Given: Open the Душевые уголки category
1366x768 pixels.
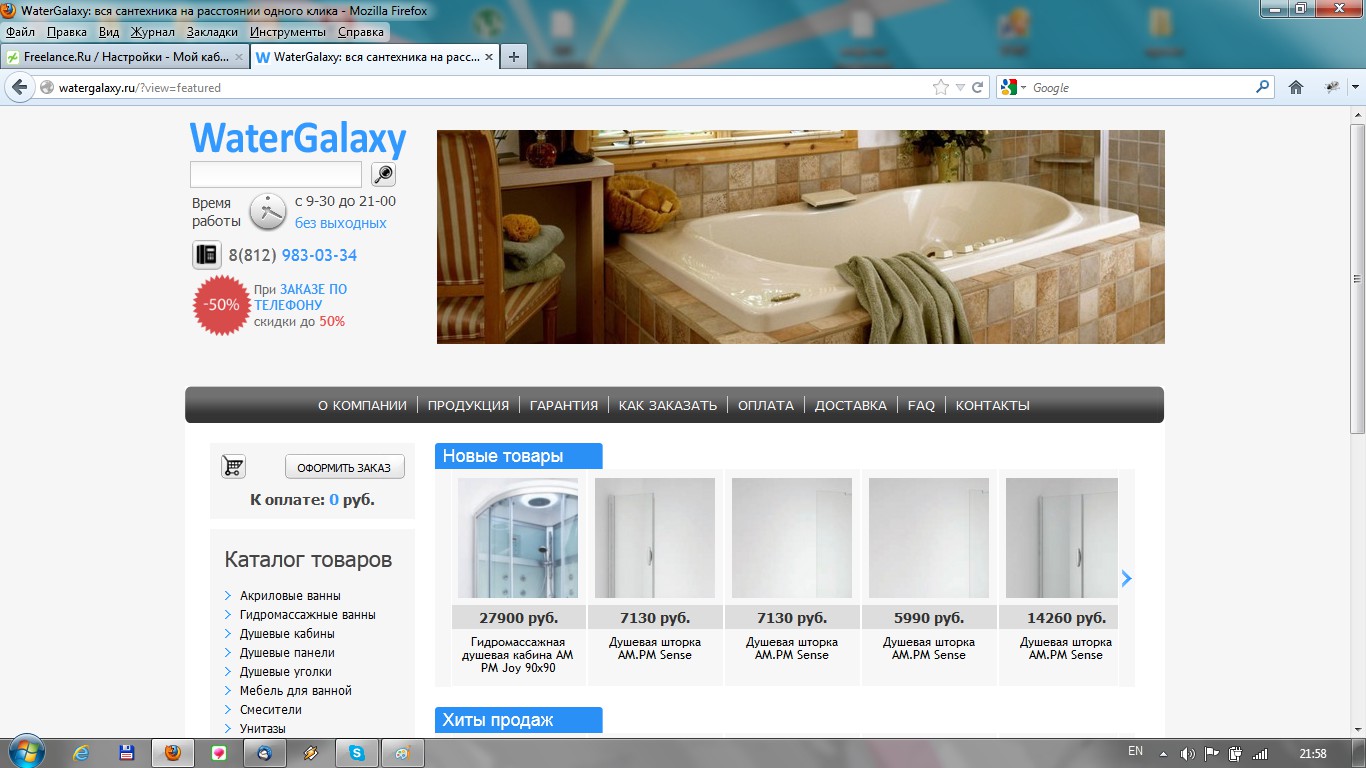Looking at the screenshot, I should pos(286,672).
